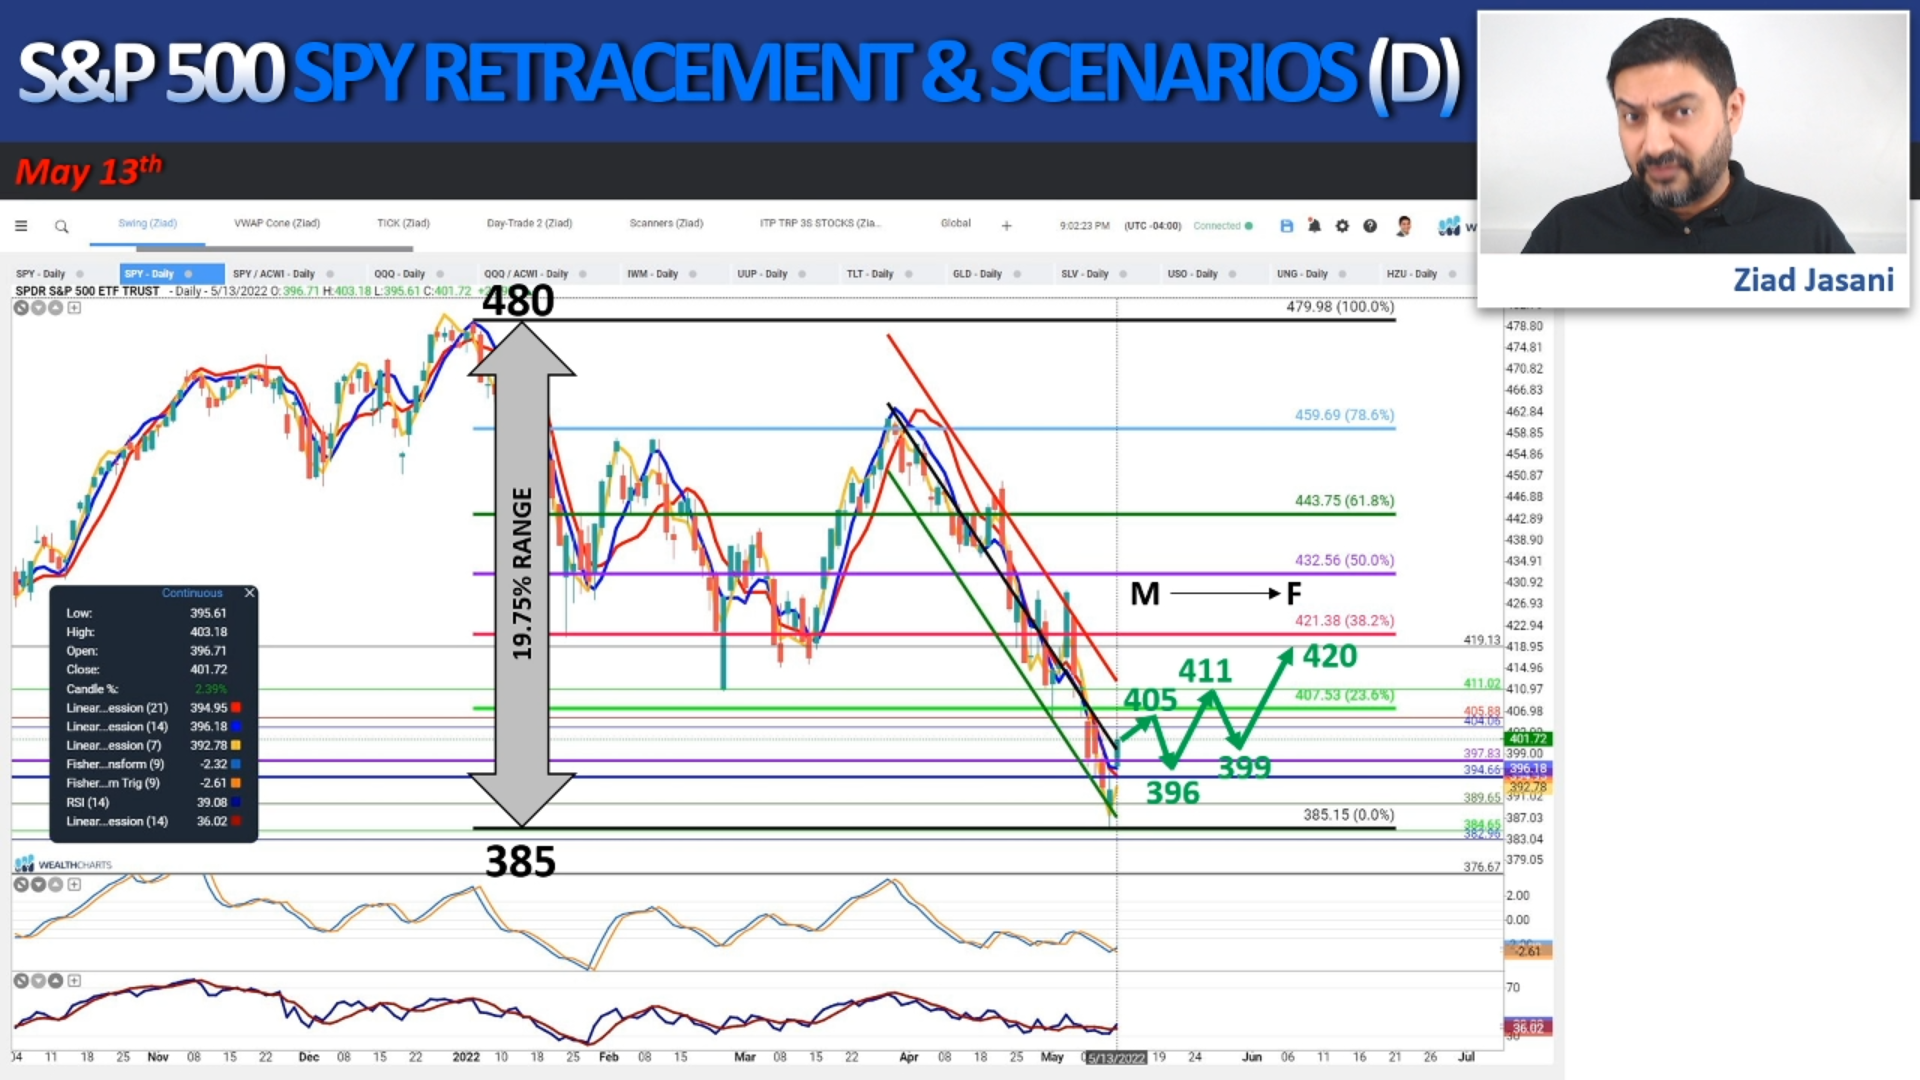
Task: Click the plus icon on the RSI pane
Action: (74, 981)
